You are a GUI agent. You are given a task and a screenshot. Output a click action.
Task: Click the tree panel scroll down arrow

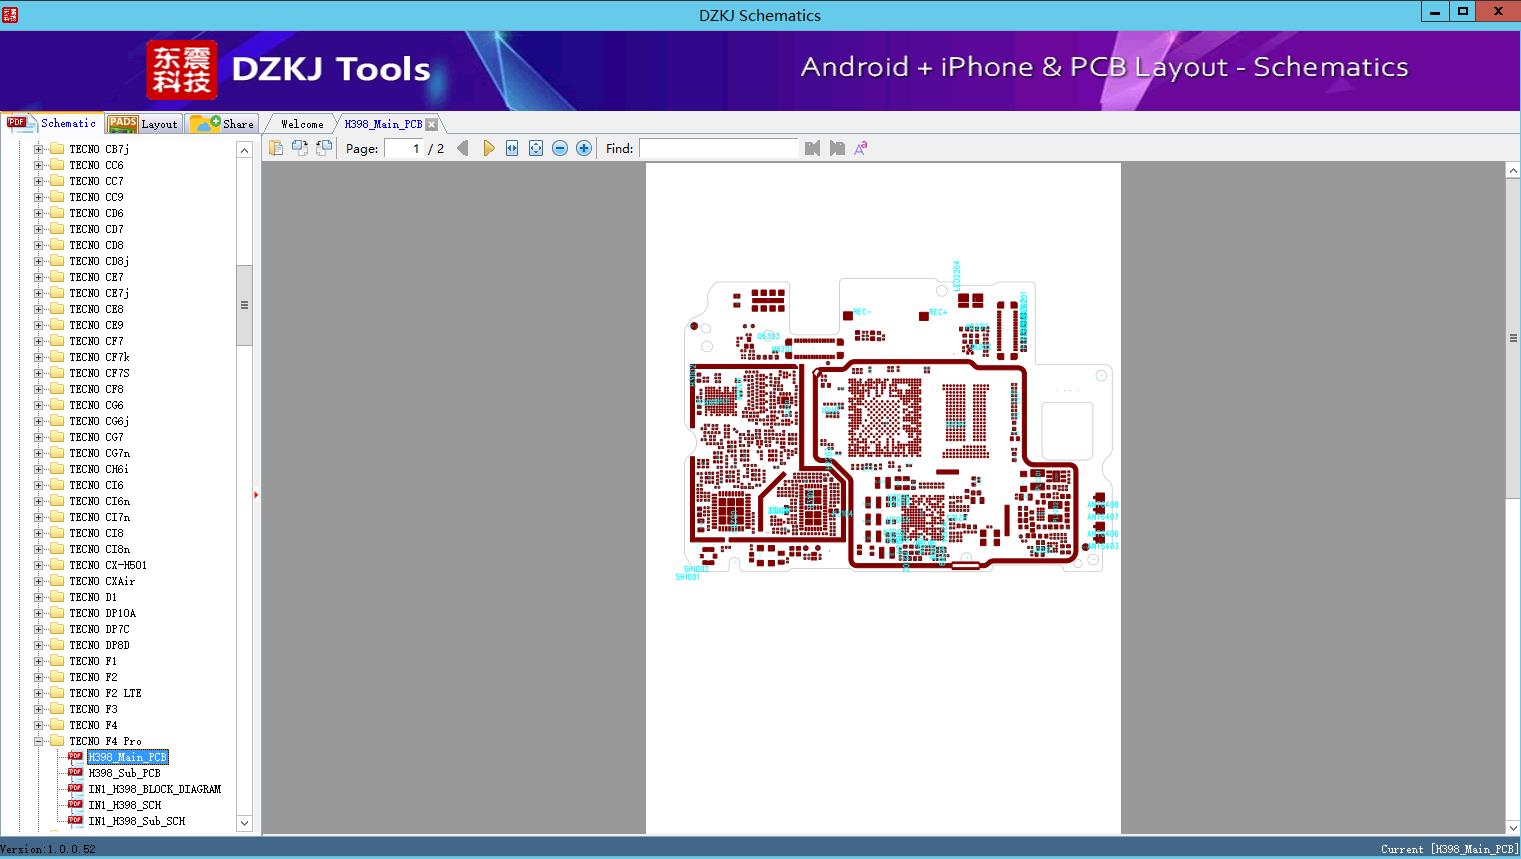coord(244,823)
